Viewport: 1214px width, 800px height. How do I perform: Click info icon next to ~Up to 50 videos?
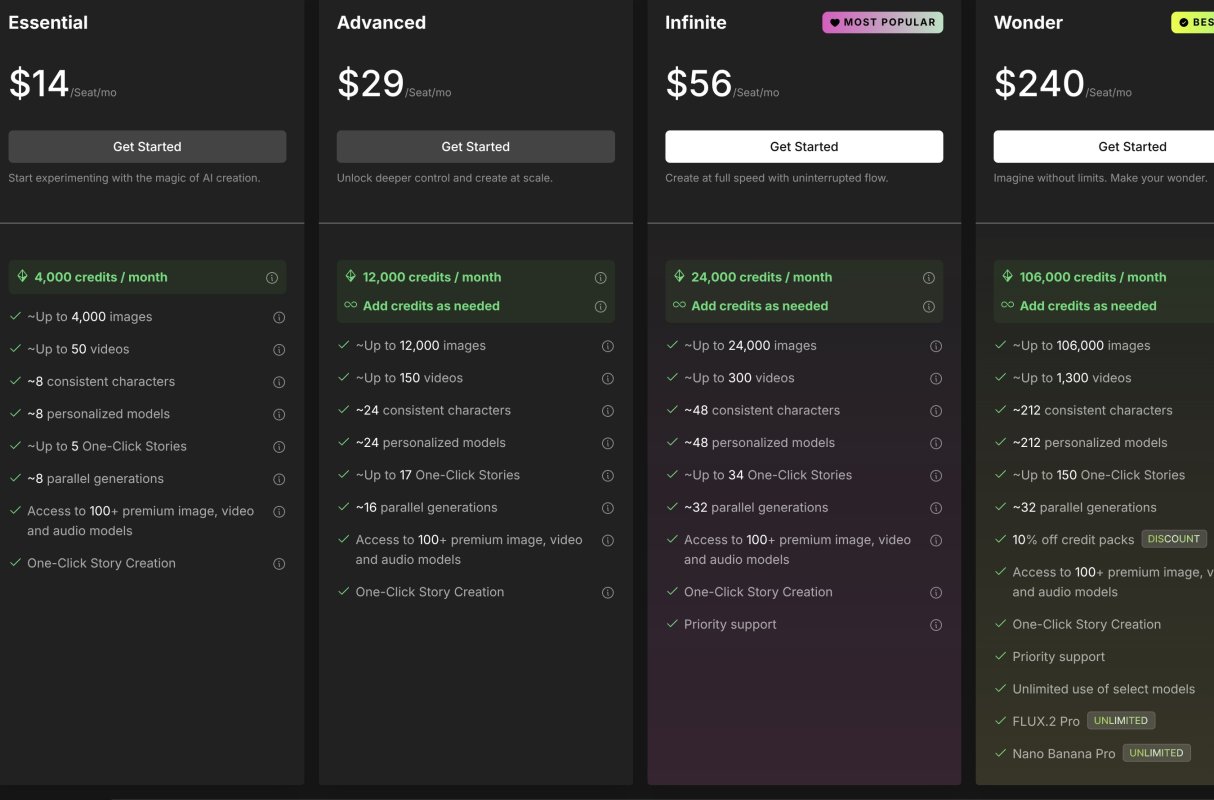pos(279,350)
